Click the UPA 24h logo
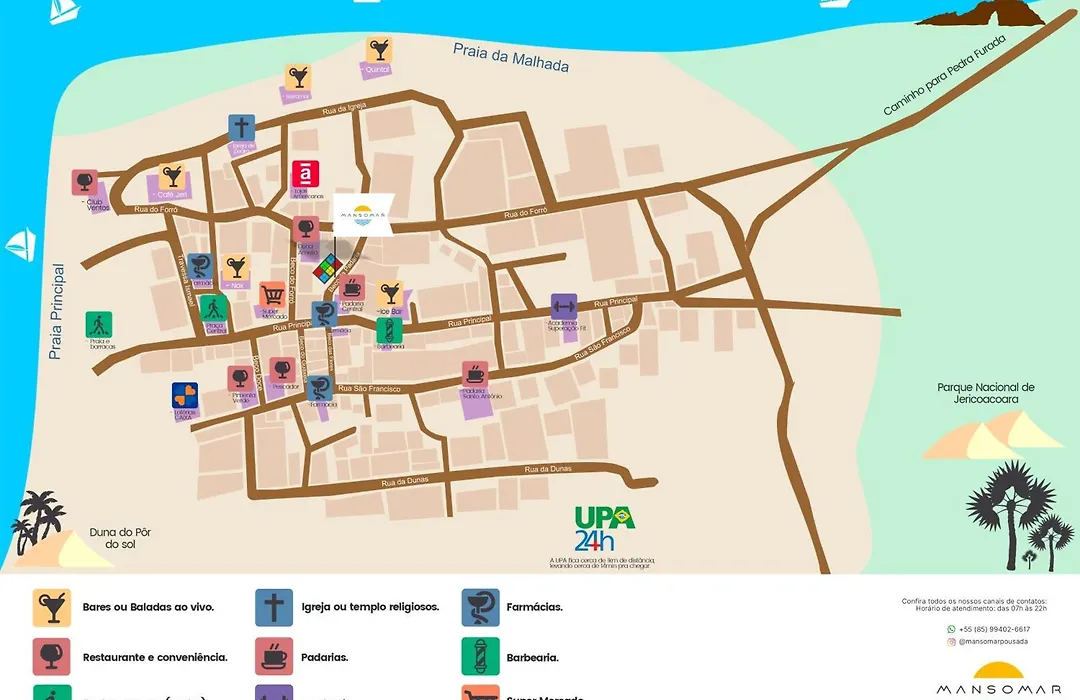 (605, 528)
